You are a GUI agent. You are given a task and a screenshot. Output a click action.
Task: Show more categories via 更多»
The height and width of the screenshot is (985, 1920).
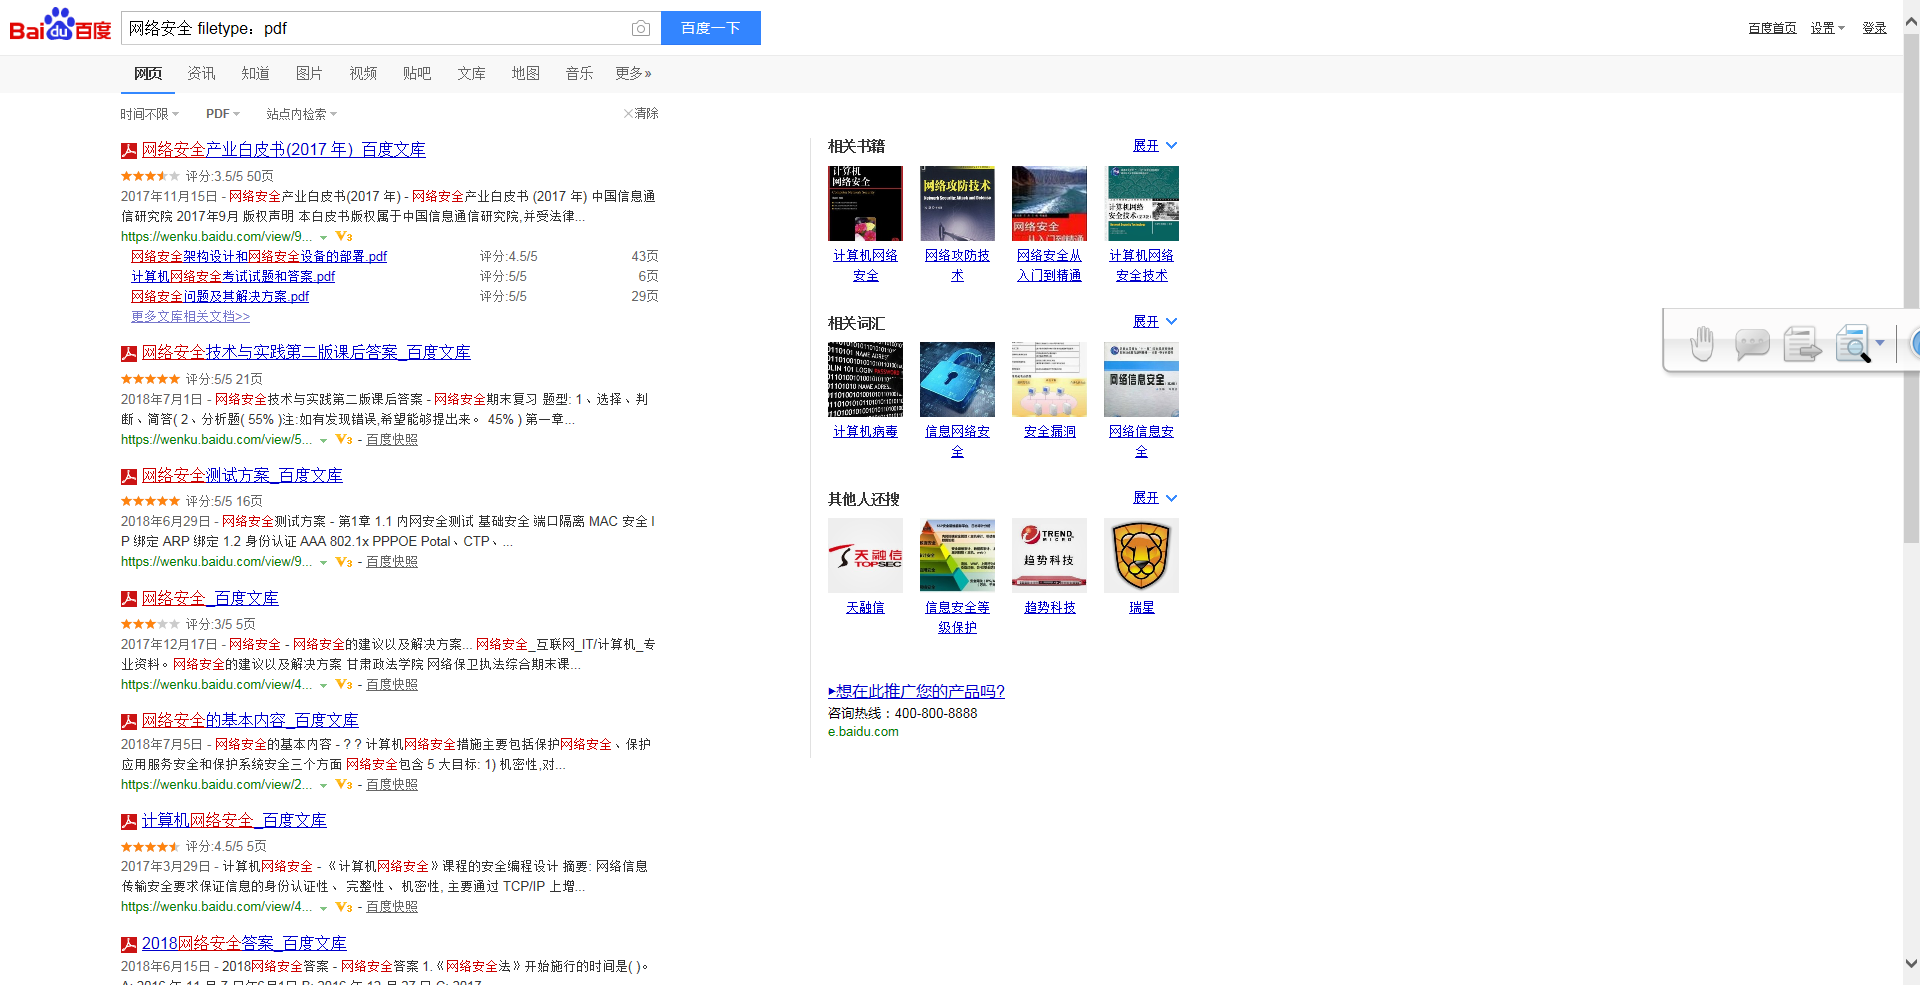click(x=633, y=74)
